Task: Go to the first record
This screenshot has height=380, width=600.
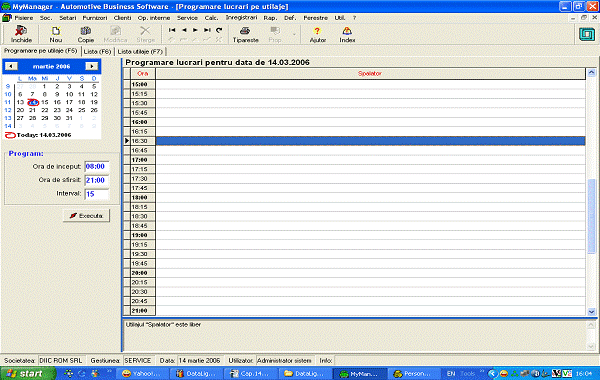Action: point(172,30)
